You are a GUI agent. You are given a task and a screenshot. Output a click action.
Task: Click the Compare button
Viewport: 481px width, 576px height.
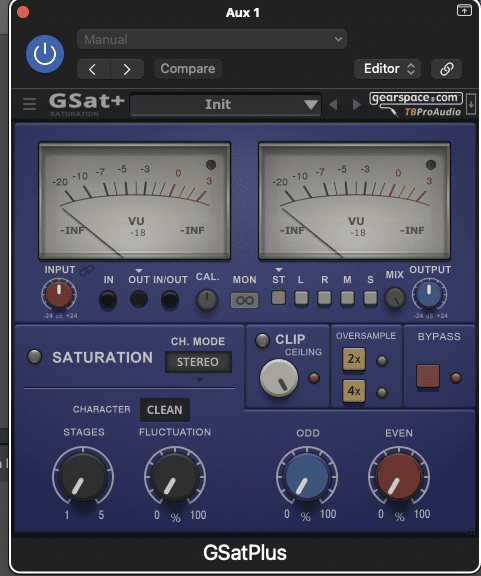(x=188, y=69)
